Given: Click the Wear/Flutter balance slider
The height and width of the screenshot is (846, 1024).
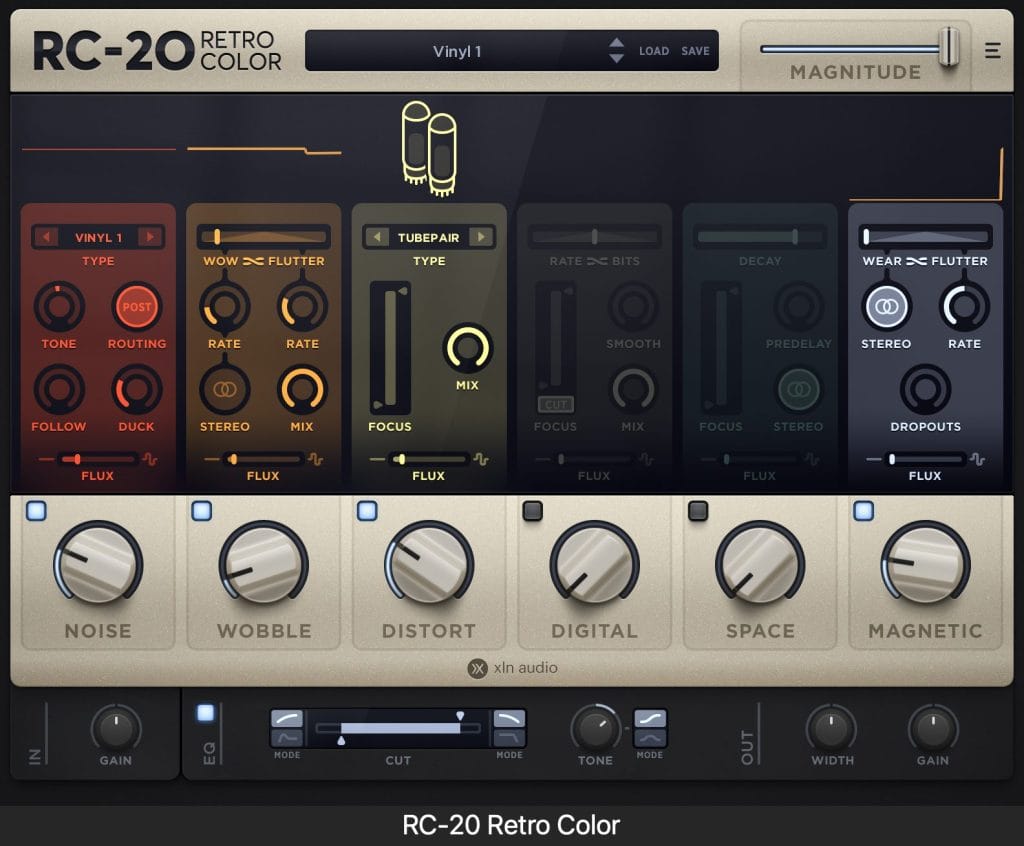Looking at the screenshot, I should 925,236.
